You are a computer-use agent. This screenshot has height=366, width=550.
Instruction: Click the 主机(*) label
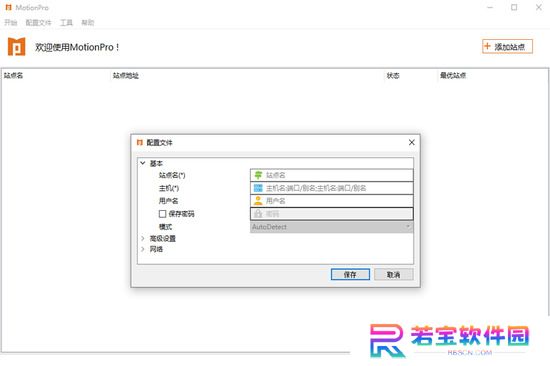coord(169,188)
